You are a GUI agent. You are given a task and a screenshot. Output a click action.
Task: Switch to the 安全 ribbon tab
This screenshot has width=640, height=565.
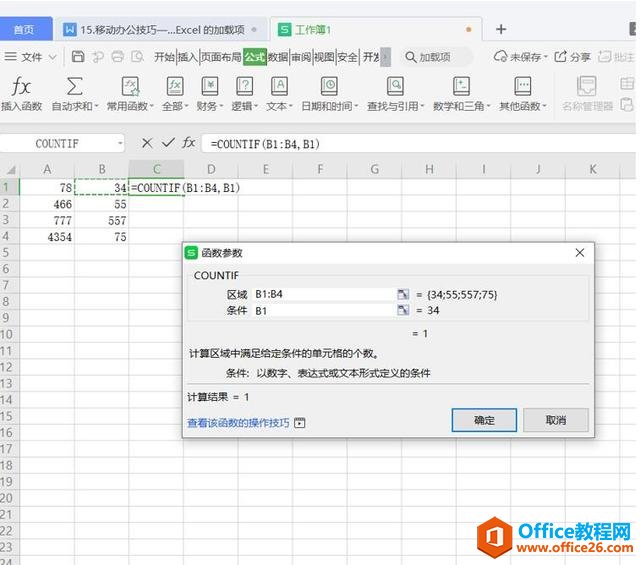[348, 57]
